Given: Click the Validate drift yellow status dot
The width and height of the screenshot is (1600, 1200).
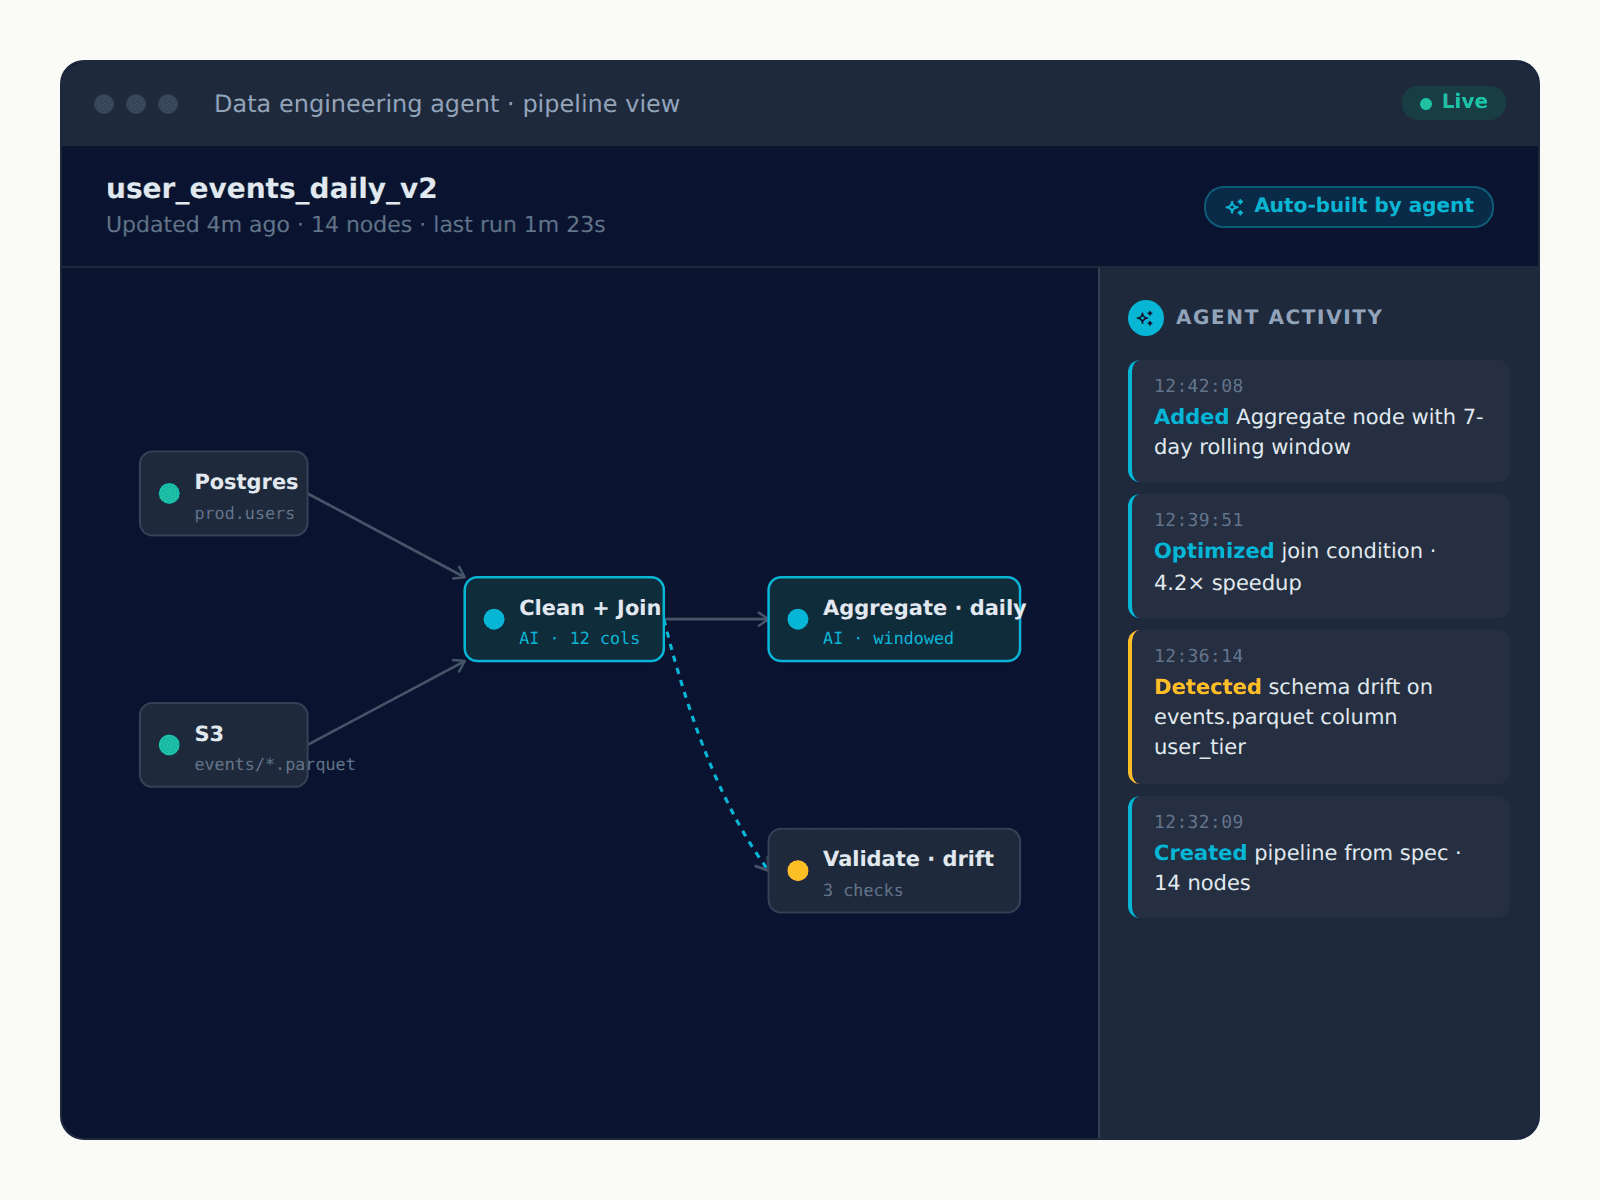Looking at the screenshot, I should 798,870.
